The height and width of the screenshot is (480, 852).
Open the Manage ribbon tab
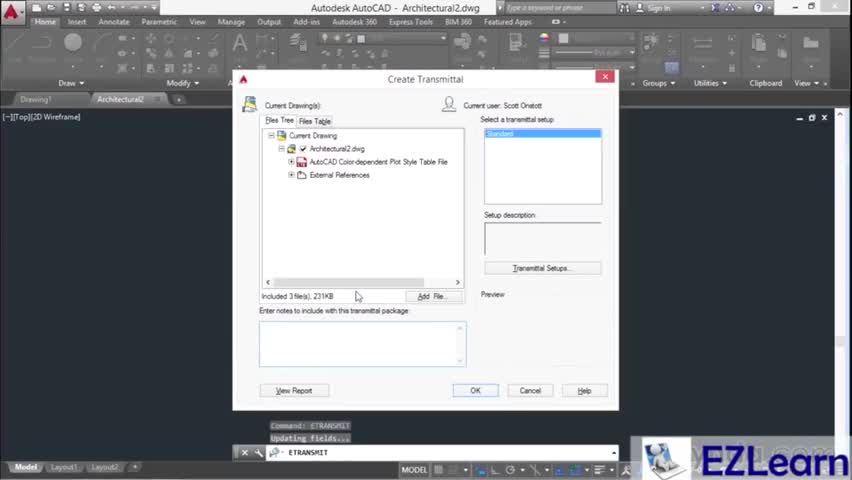[231, 22]
